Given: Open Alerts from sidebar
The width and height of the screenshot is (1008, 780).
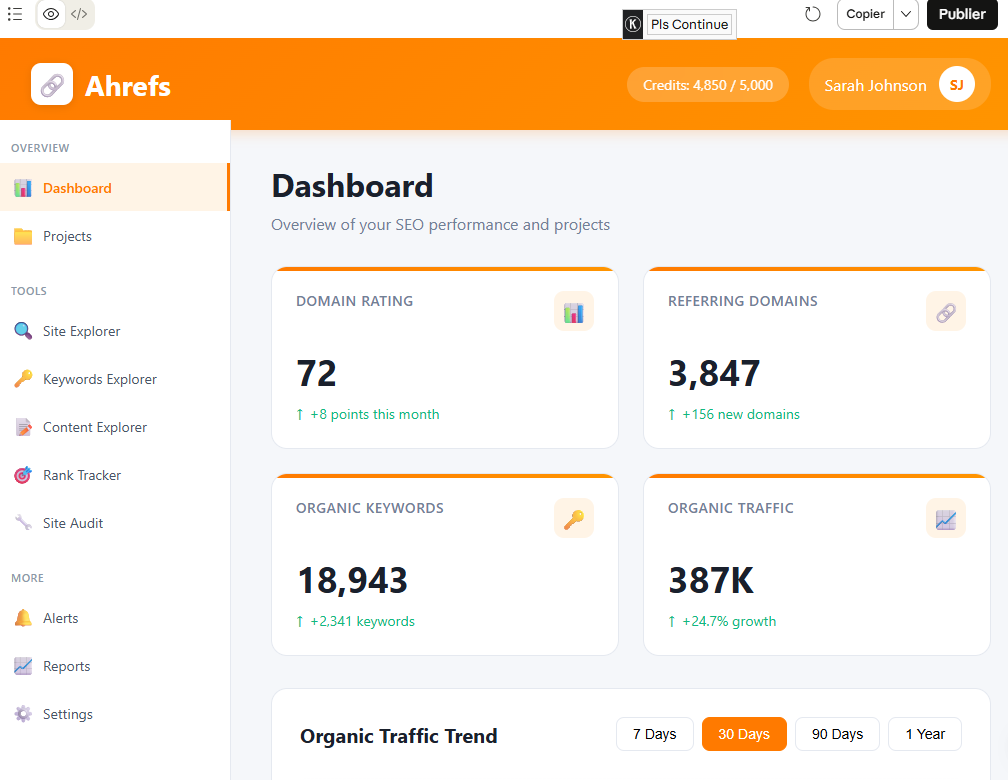Looking at the screenshot, I should click(x=114, y=618).
